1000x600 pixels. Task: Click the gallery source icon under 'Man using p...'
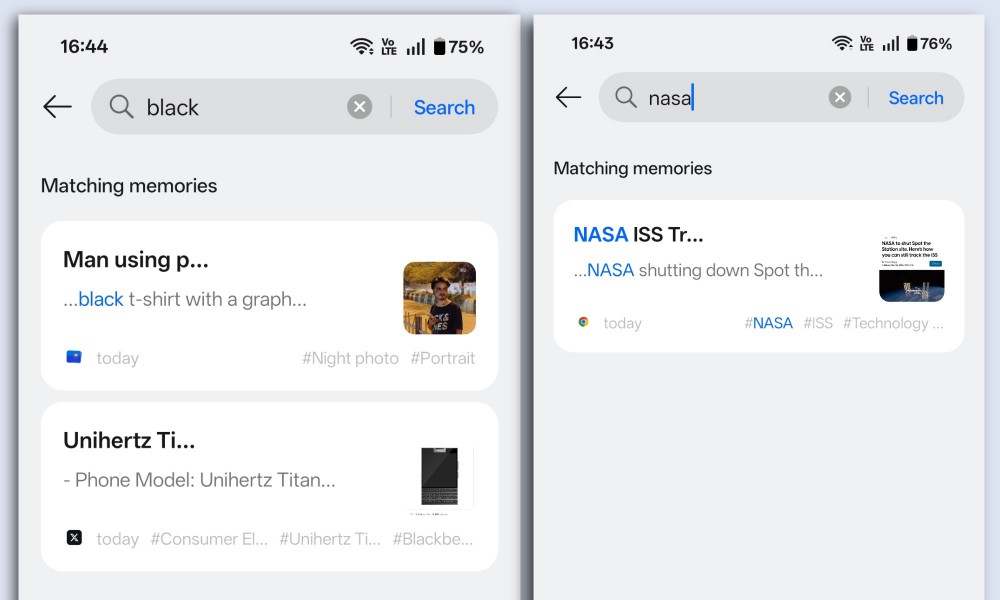(x=74, y=357)
